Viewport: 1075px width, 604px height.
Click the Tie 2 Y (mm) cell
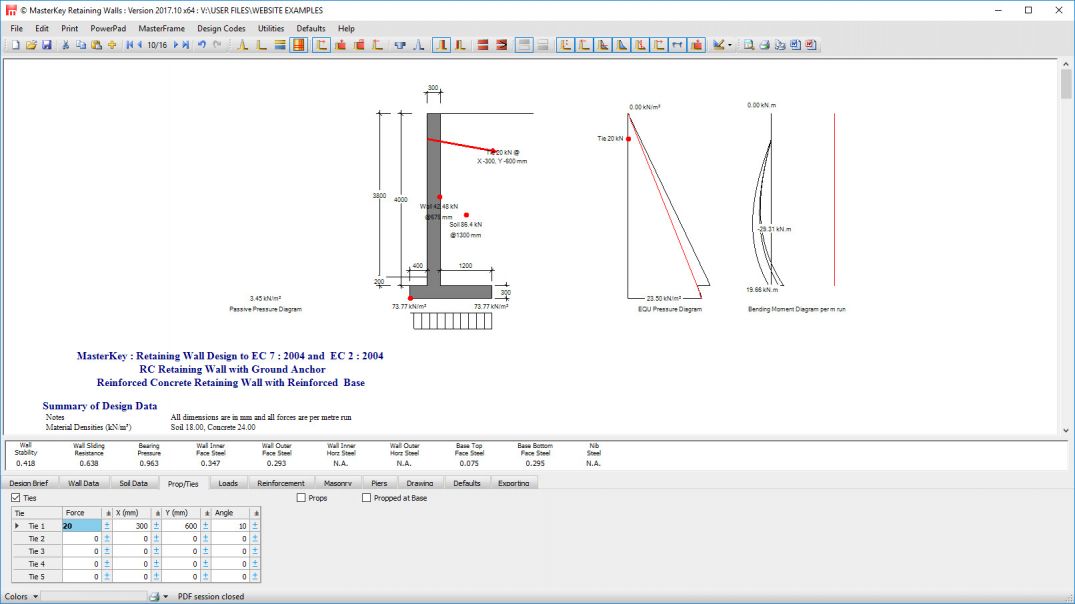(181, 539)
